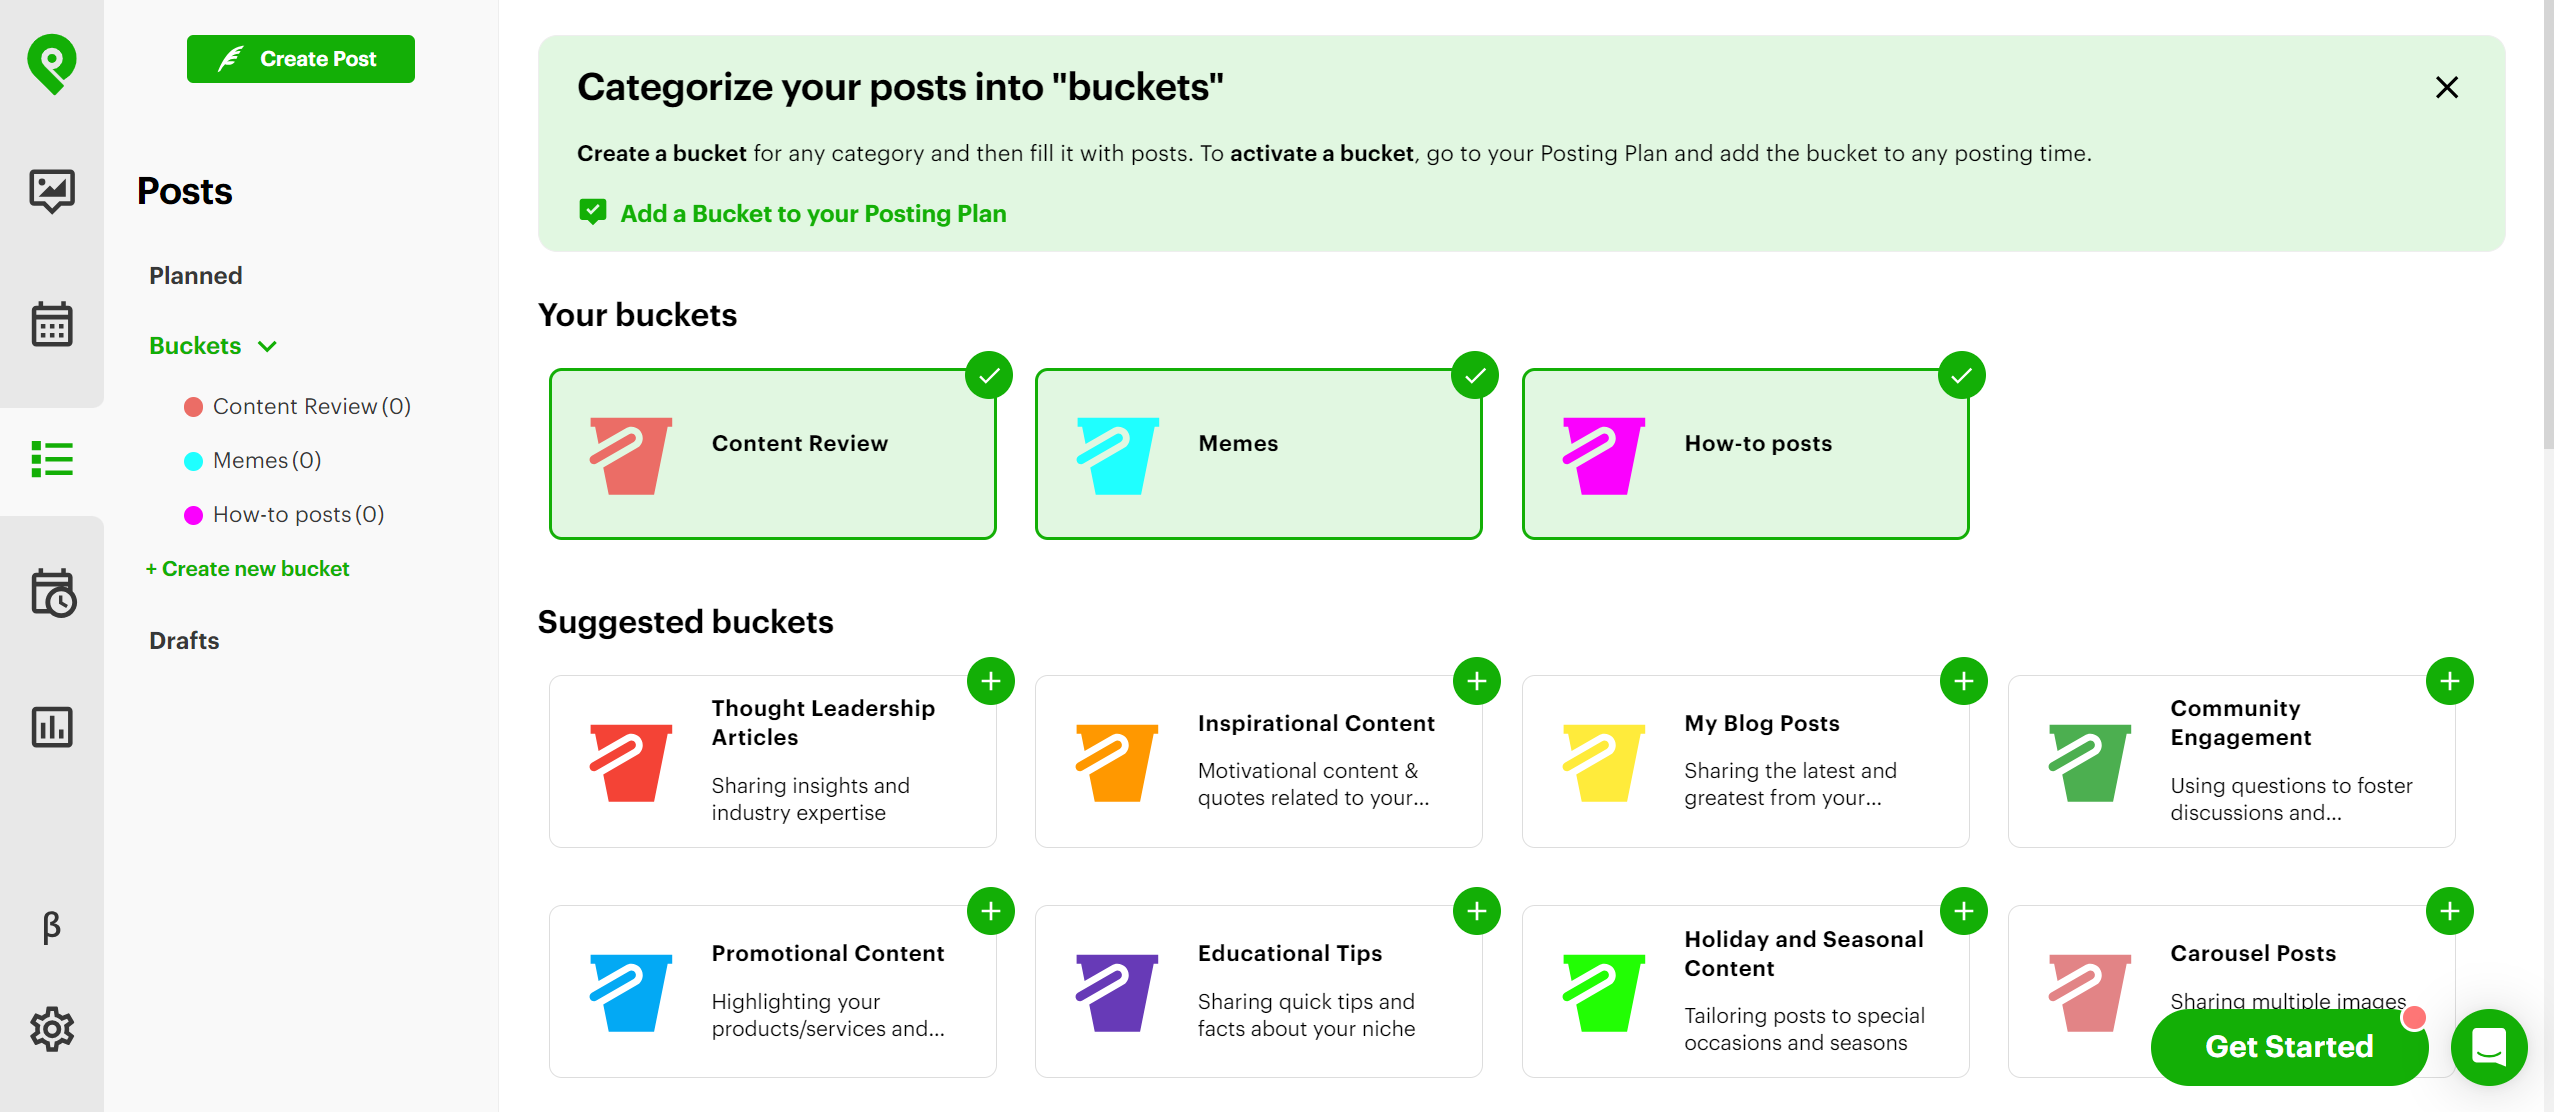2554x1112 pixels.
Task: Select the Posts list view icon in sidebar
Action: (51, 459)
